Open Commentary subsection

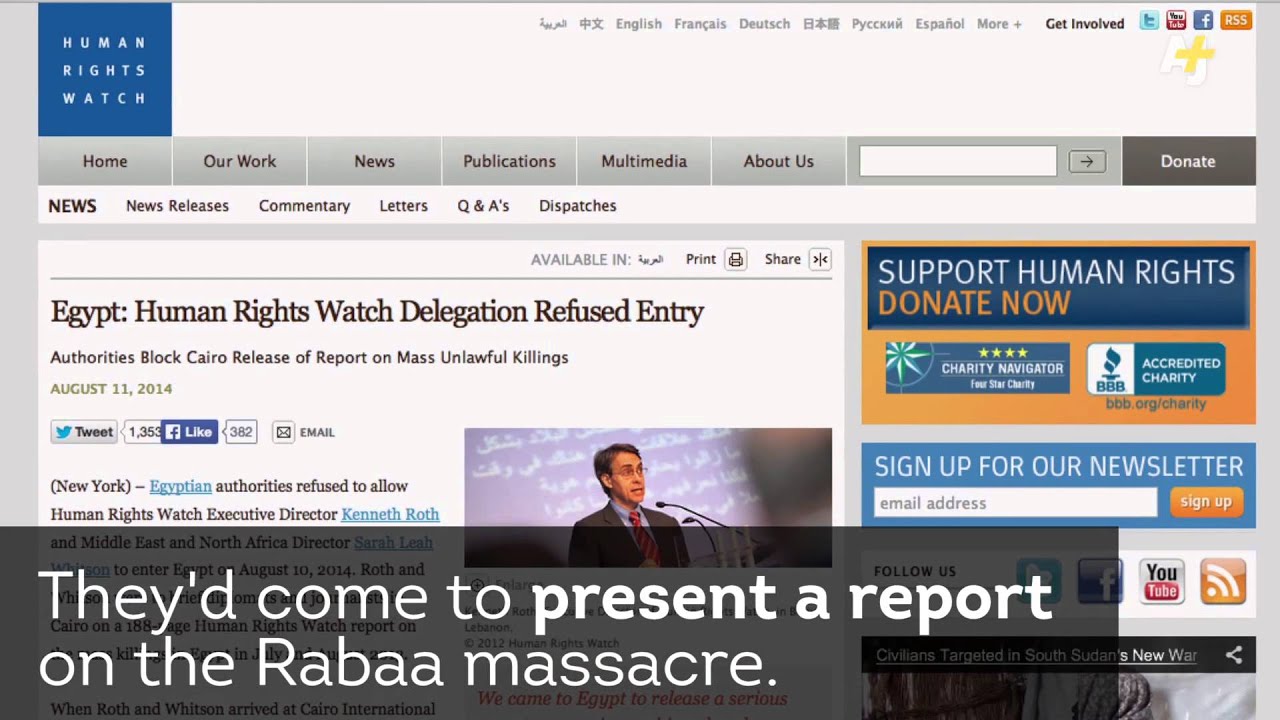pyautogui.click(x=304, y=206)
